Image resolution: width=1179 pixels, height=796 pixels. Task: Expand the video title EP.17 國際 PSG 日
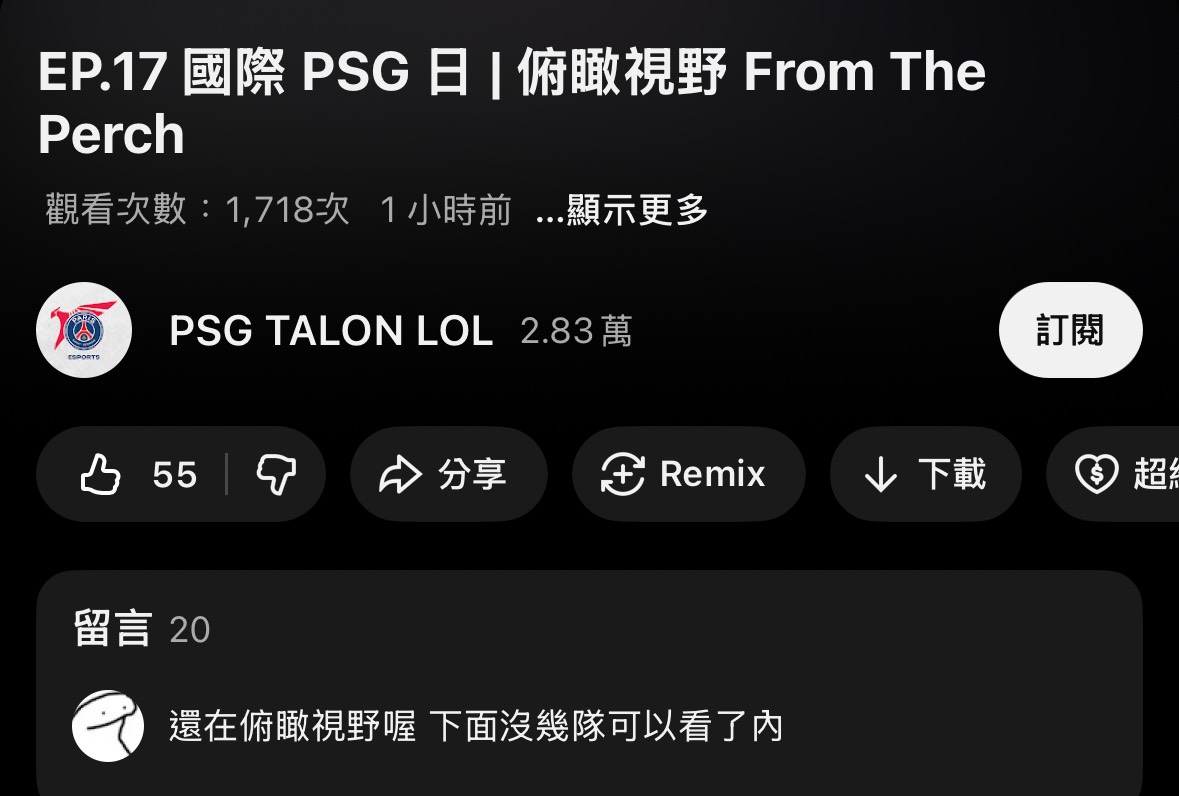[511, 103]
